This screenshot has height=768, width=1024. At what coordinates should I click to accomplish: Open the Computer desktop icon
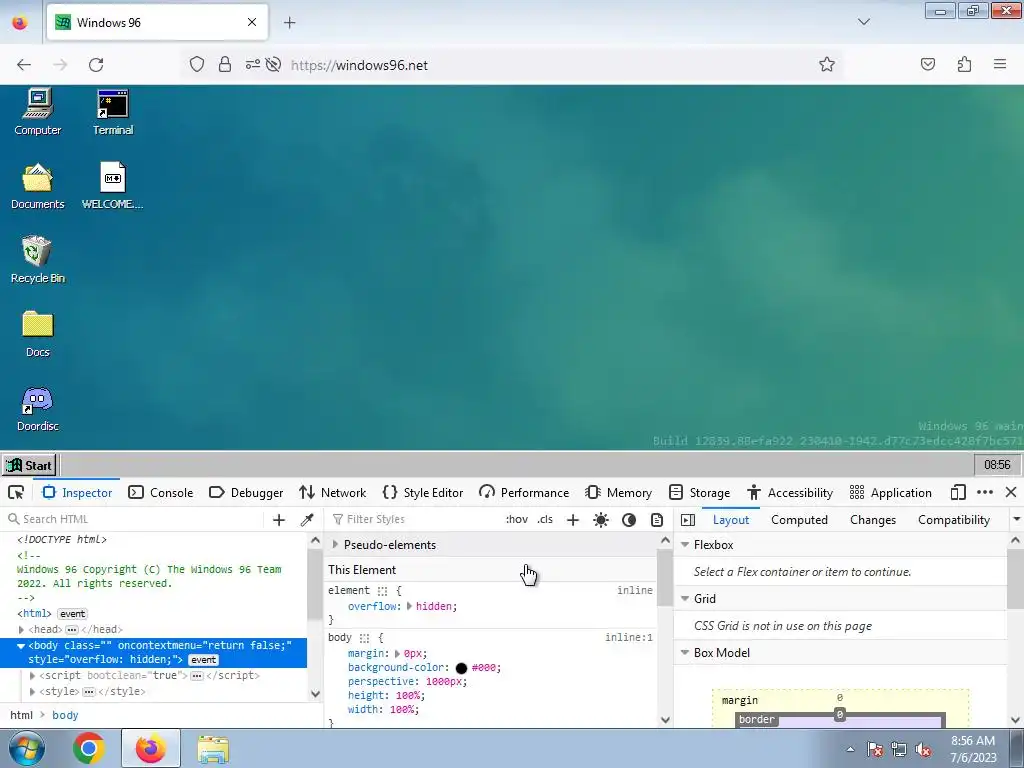[38, 112]
